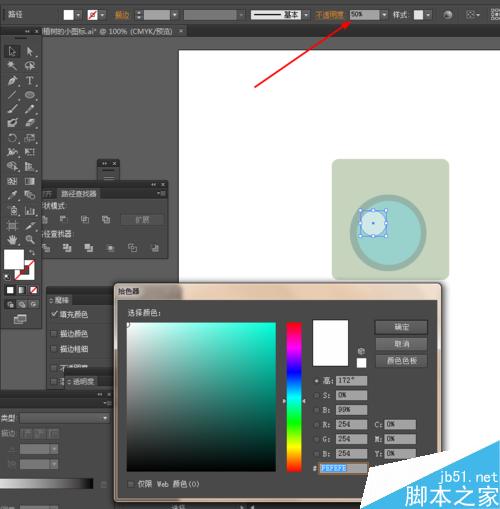Viewport: 500px width, 509px height.
Task: Select the G green radio button
Action: coord(317,439)
